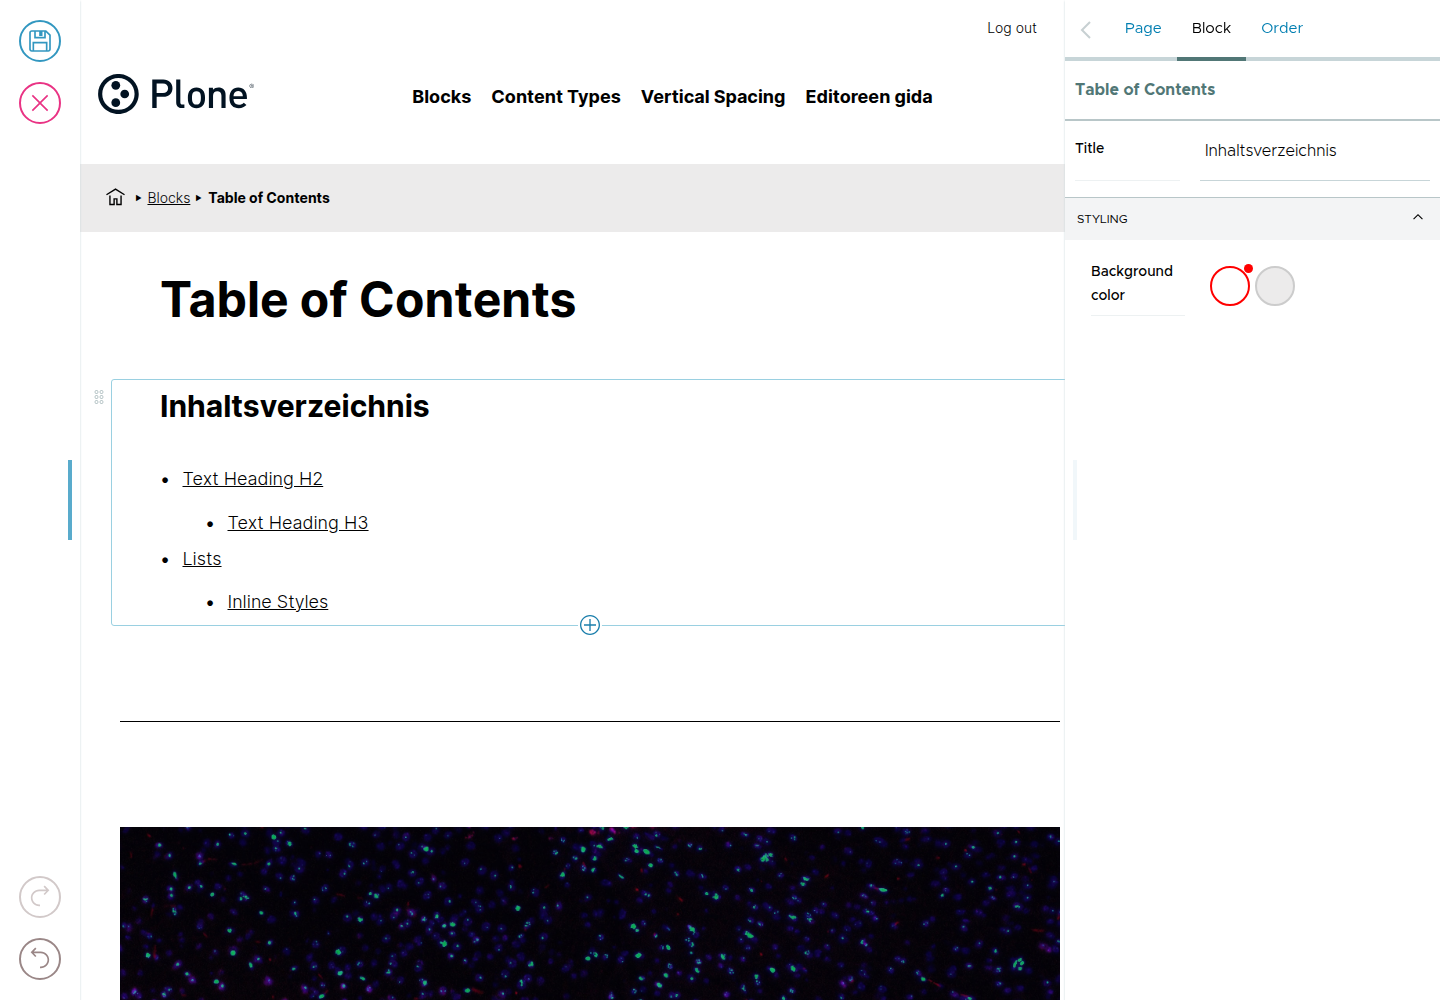Open the Vertical Spacing navigation item
Image resolution: width=1440 pixels, height=1000 pixels.
tap(713, 97)
